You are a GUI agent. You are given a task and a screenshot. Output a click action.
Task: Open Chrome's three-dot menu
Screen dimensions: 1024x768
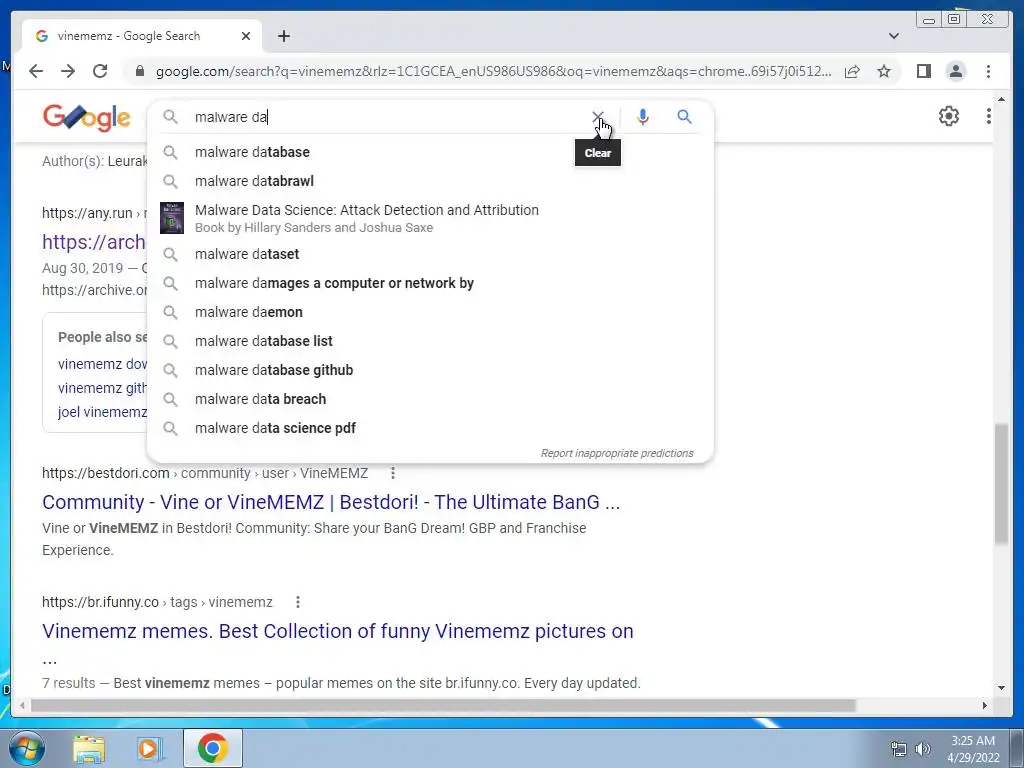[988, 71]
